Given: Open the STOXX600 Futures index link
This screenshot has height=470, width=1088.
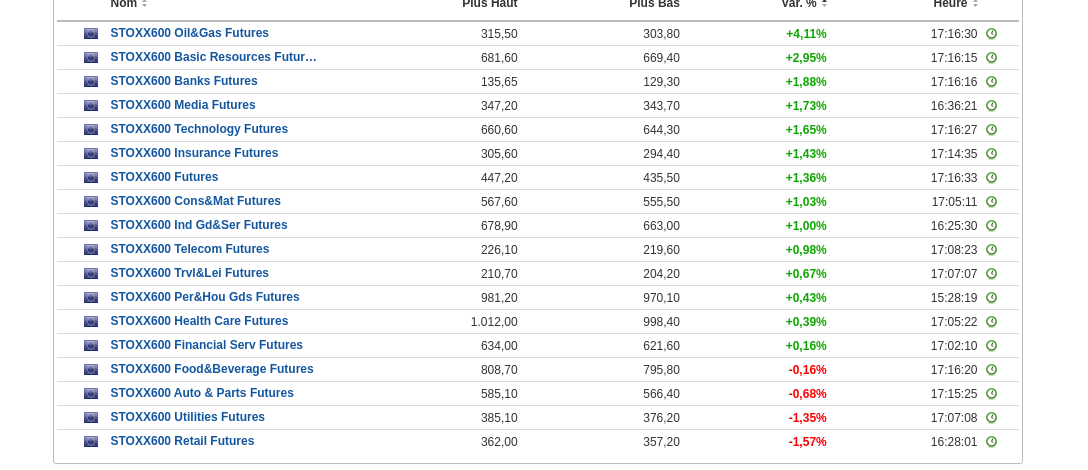Looking at the screenshot, I should (x=164, y=178).
